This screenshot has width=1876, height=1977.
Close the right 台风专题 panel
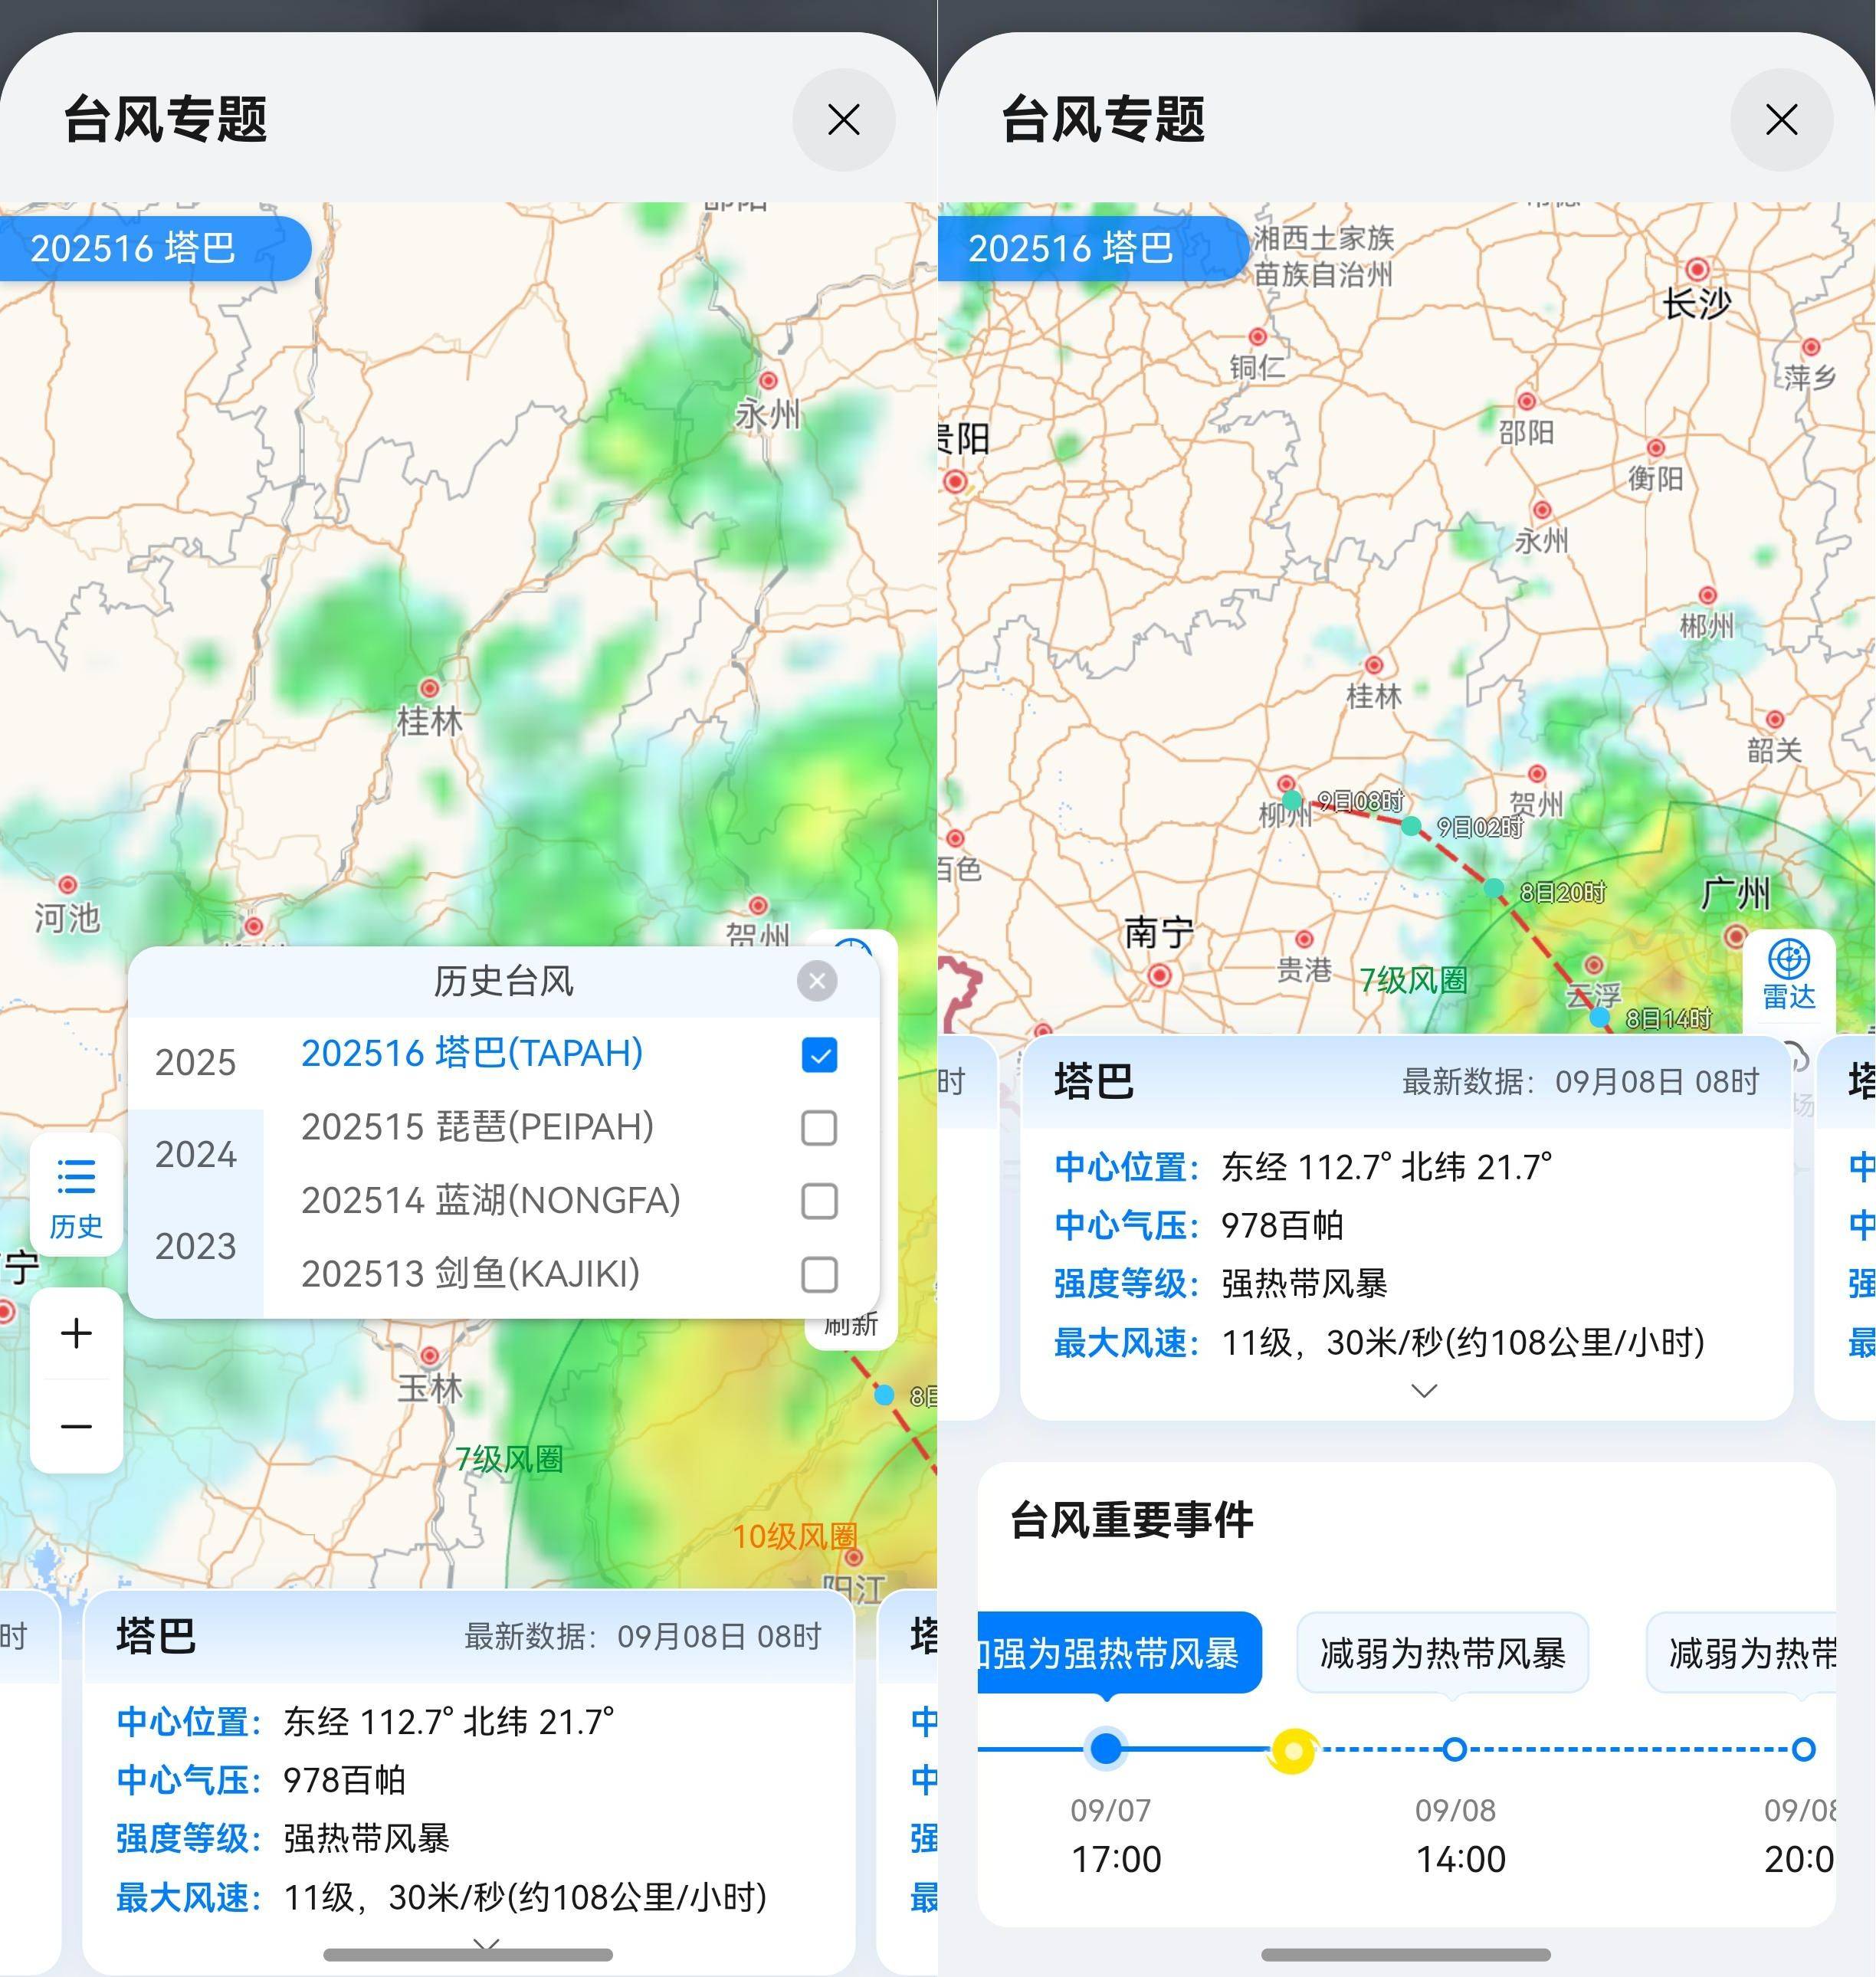(1781, 120)
